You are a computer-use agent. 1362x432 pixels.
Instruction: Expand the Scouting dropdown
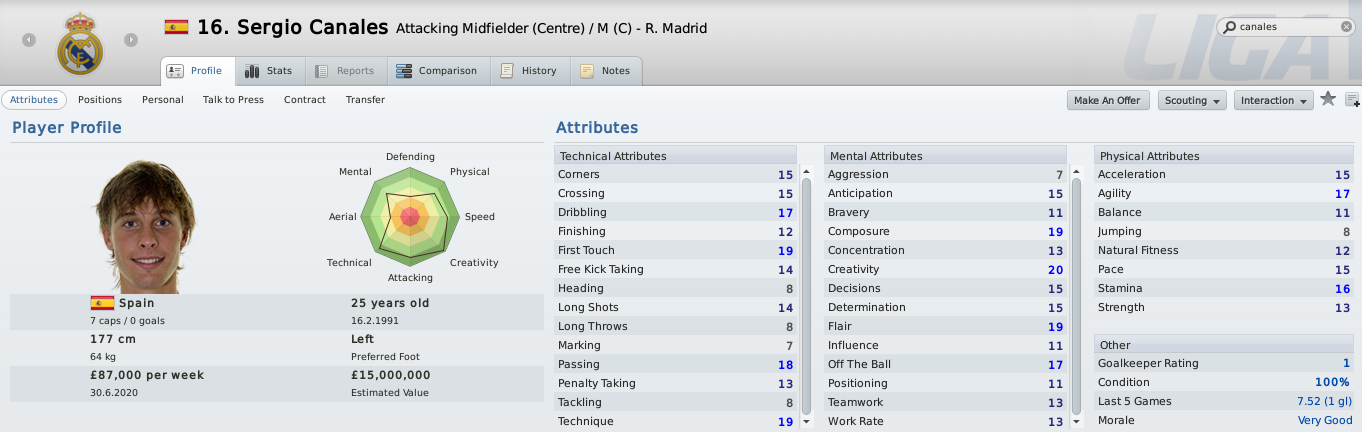(1193, 101)
